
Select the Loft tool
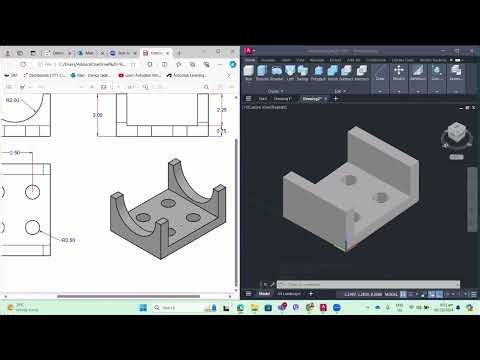[x=290, y=73]
